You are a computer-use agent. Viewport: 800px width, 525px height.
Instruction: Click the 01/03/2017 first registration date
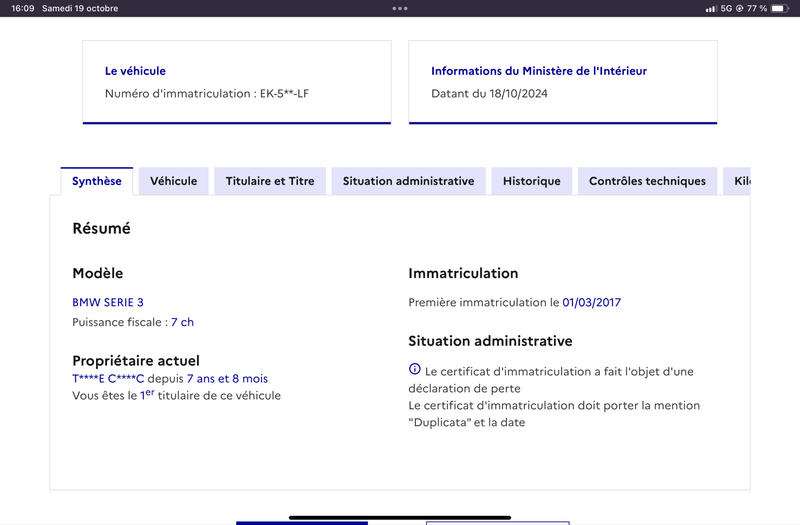point(591,303)
